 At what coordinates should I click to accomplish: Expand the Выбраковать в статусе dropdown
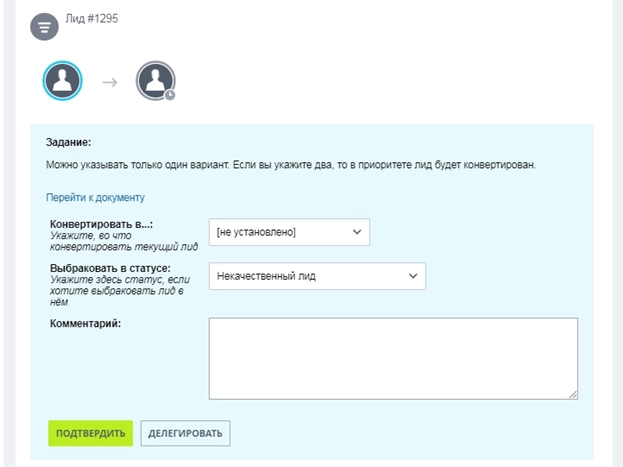coord(317,276)
